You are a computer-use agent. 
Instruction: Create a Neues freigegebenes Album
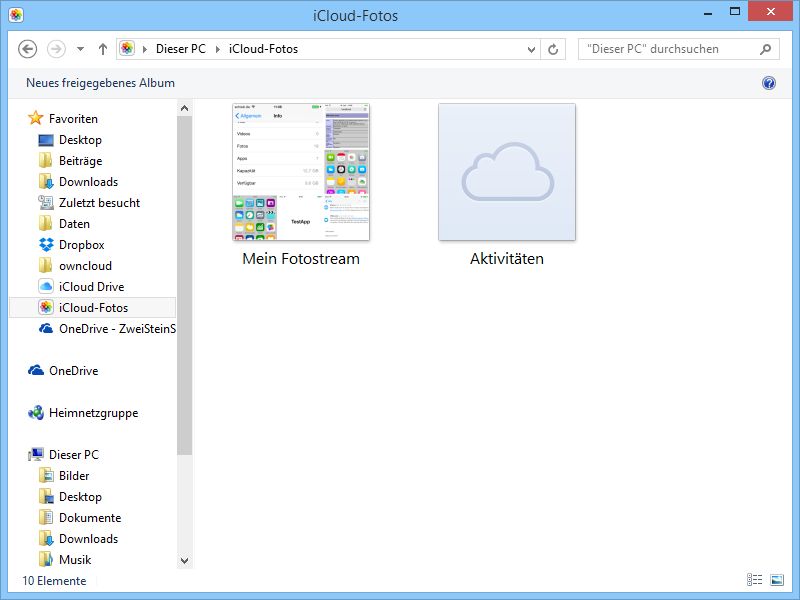click(101, 83)
